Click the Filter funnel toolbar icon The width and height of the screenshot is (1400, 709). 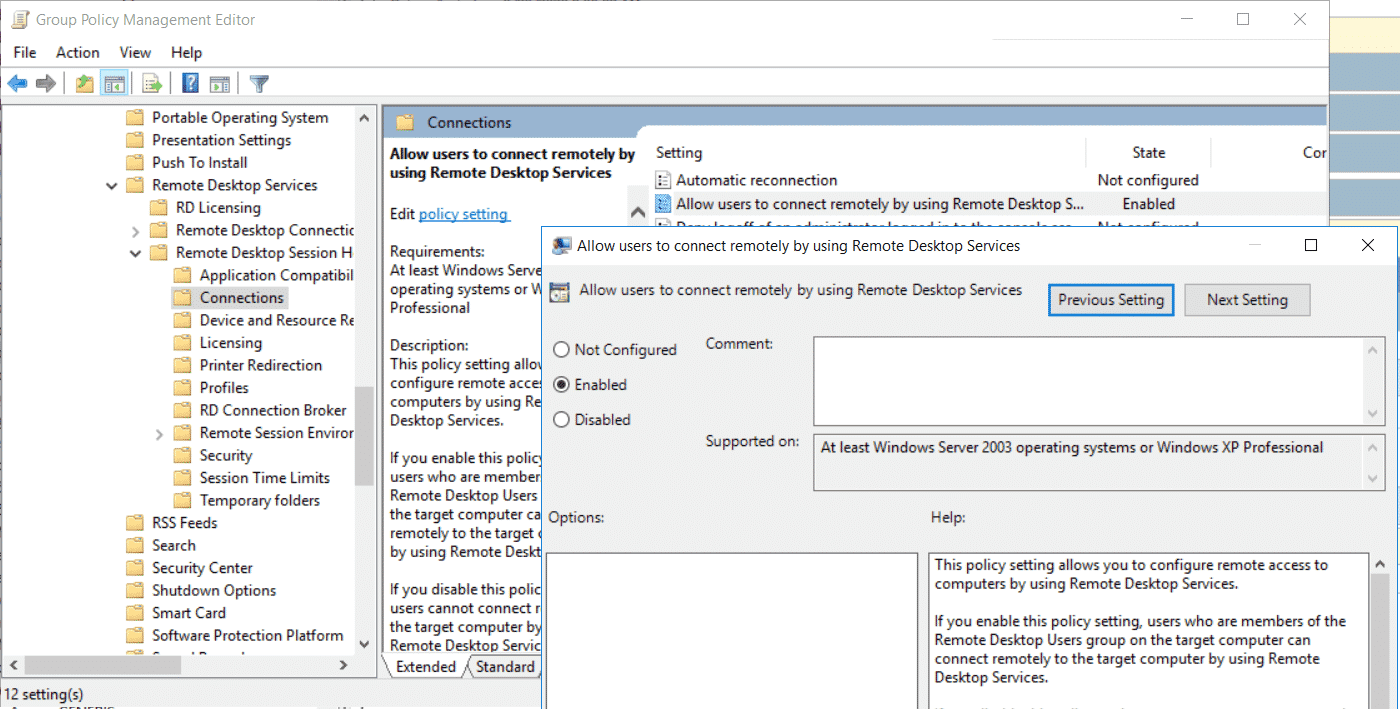pos(259,83)
